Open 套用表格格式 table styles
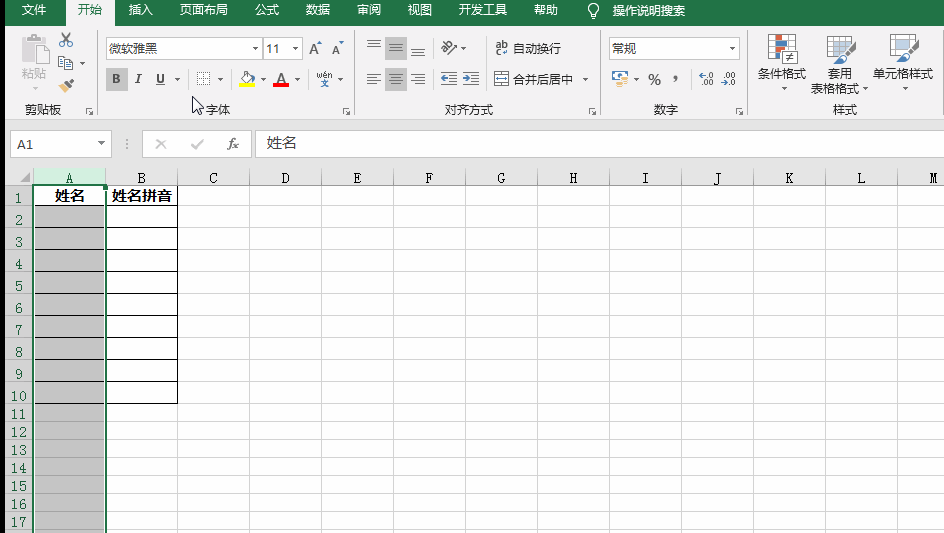 click(839, 63)
